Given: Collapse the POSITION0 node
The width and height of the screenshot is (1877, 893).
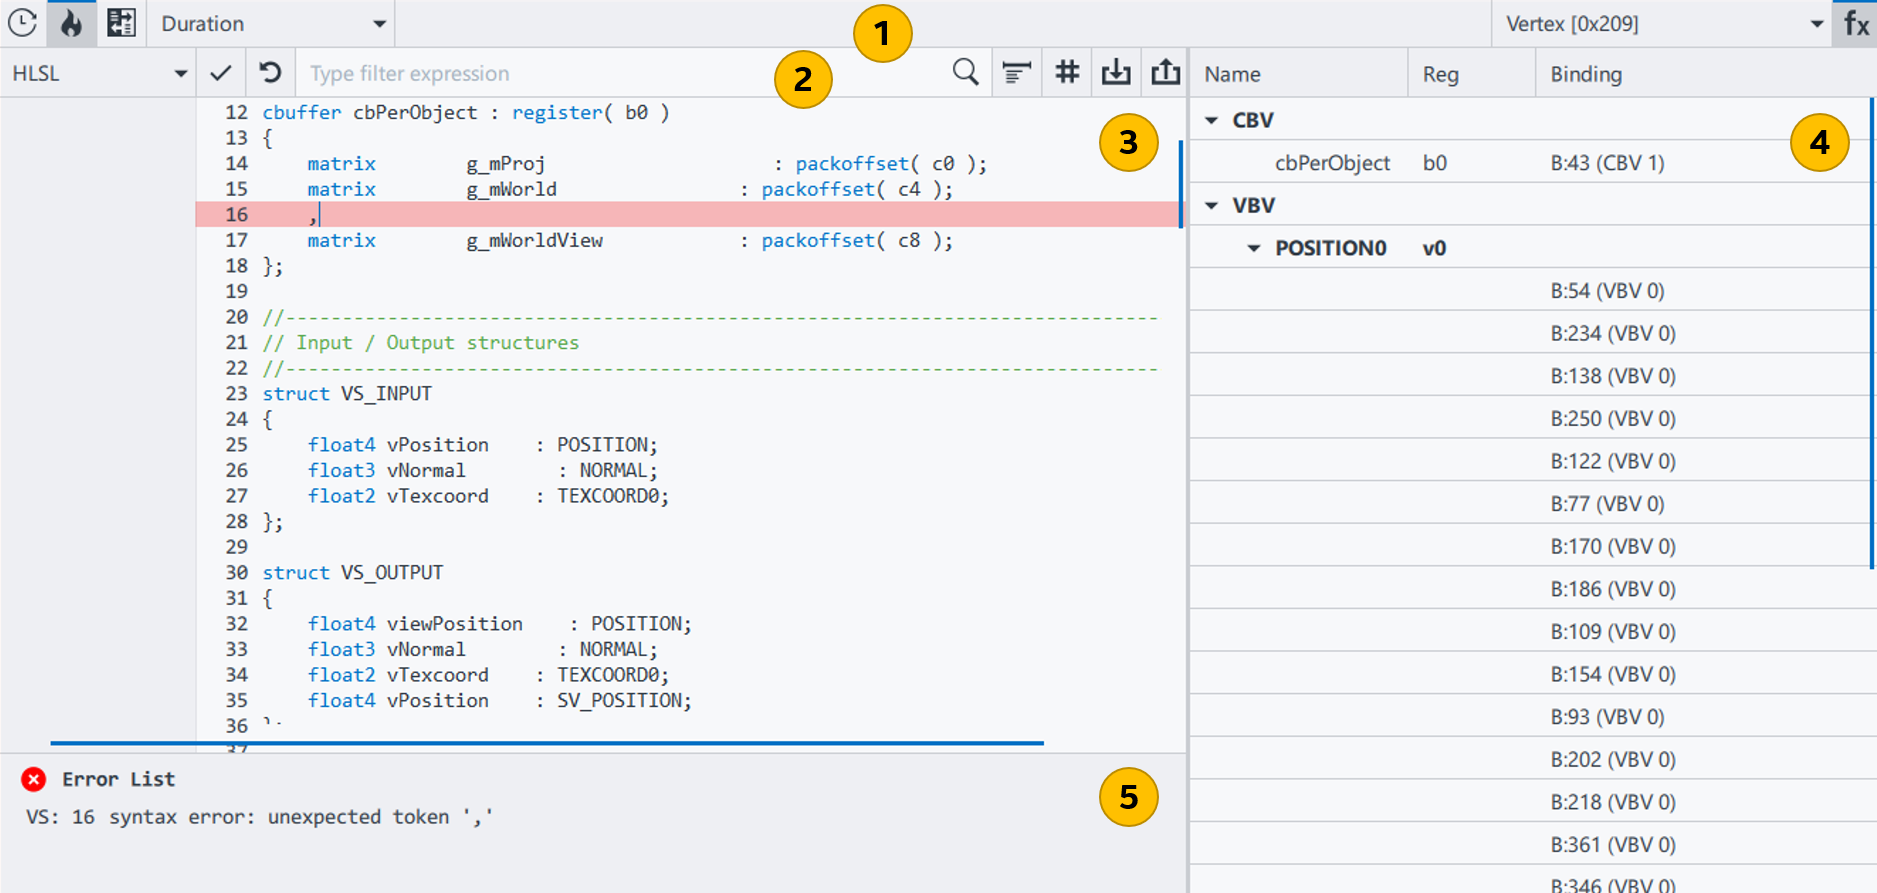Looking at the screenshot, I should pos(1254,248).
